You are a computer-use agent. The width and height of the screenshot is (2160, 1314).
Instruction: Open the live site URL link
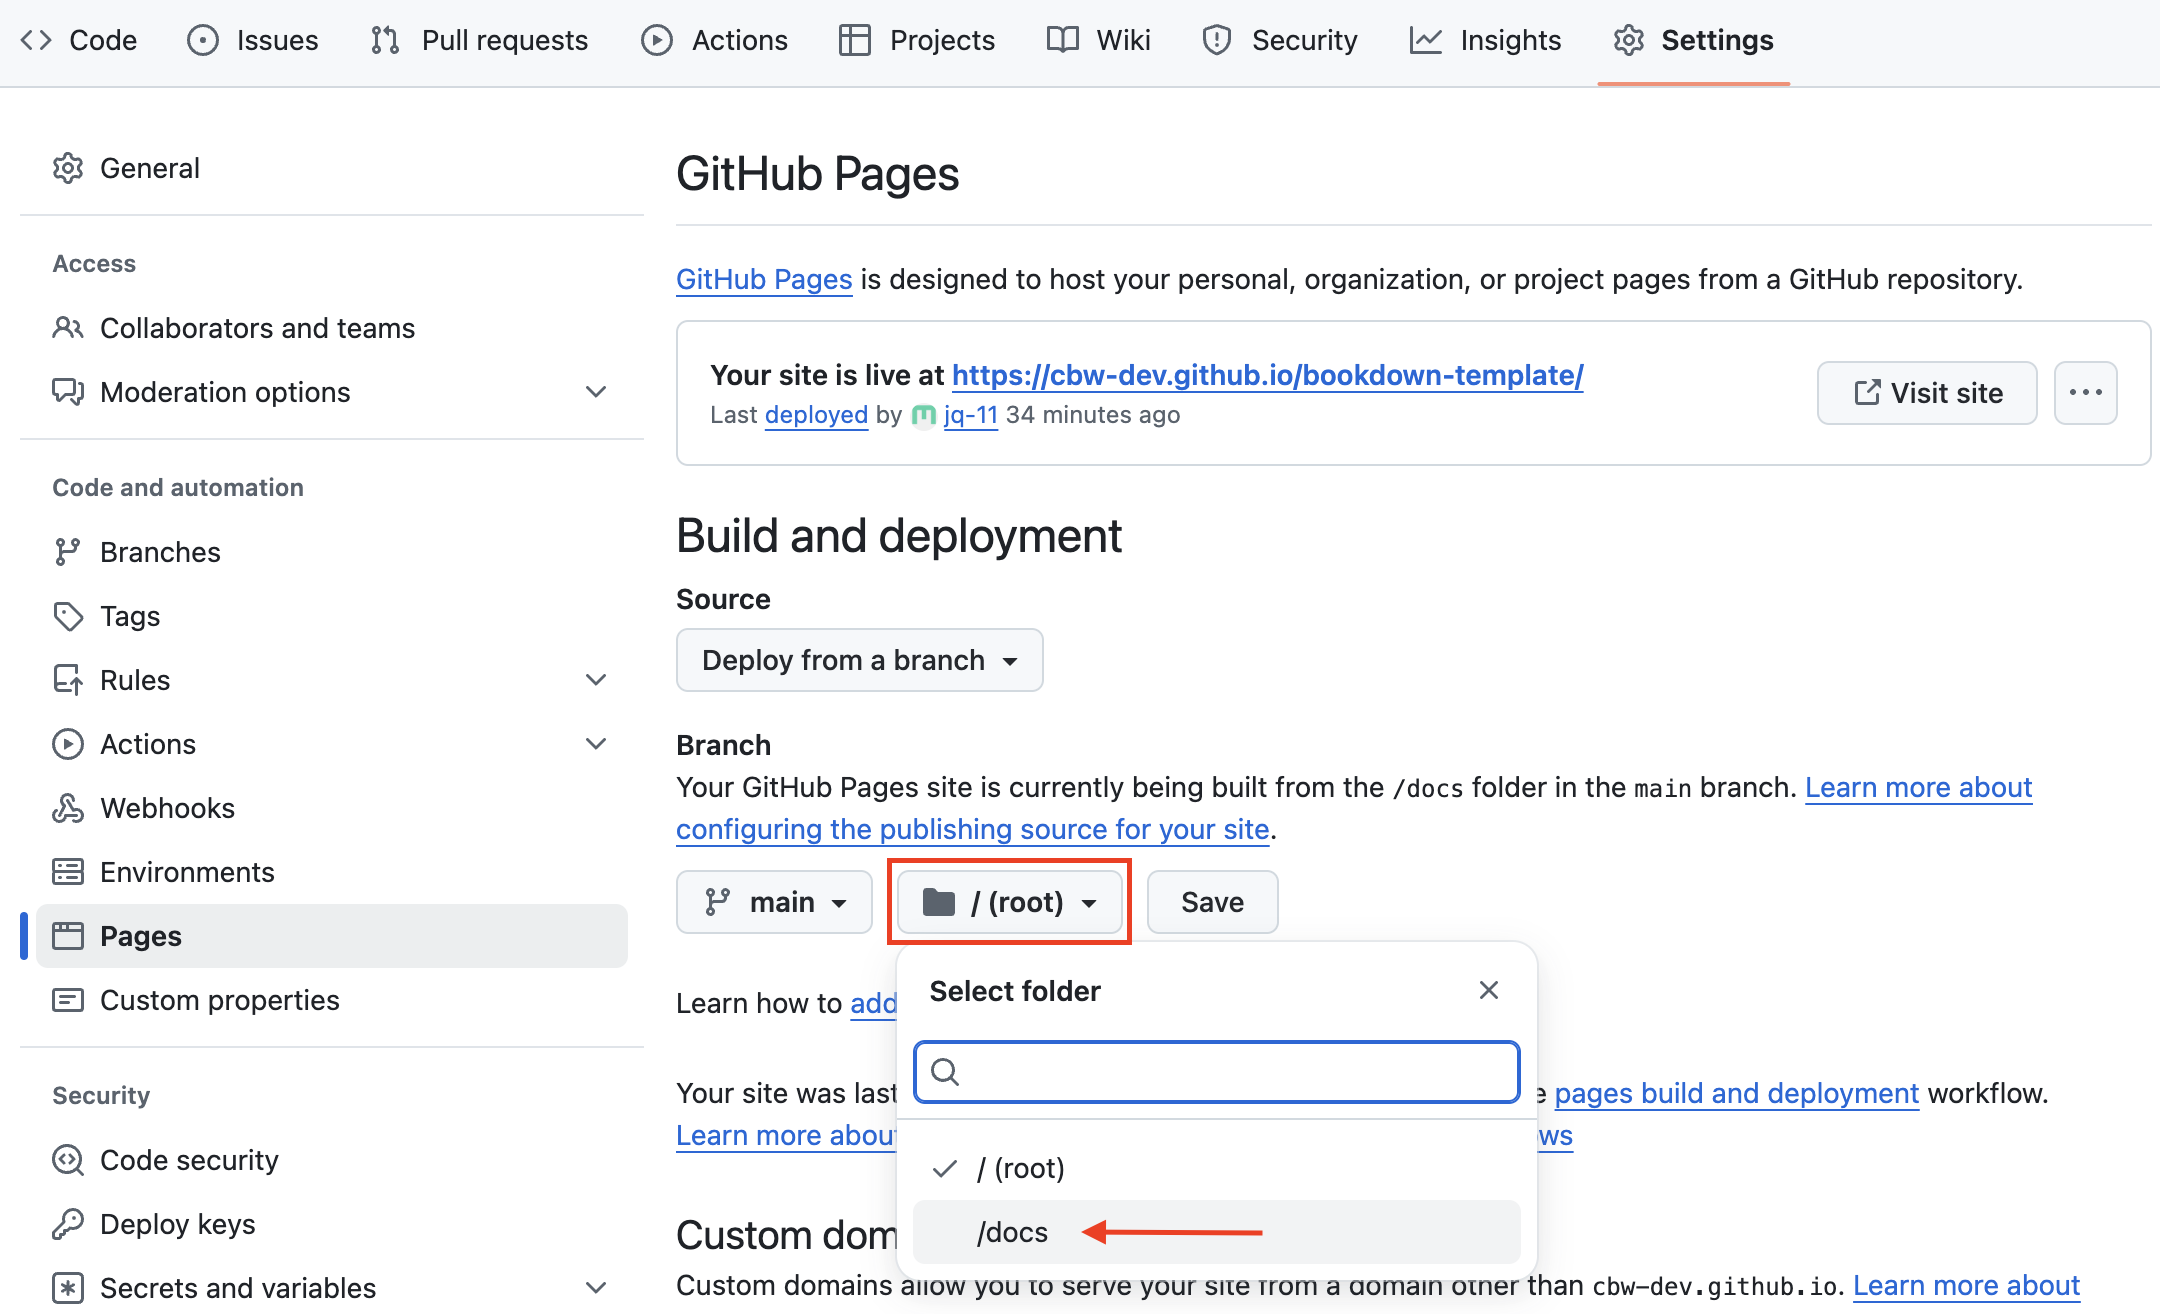coord(1267,375)
